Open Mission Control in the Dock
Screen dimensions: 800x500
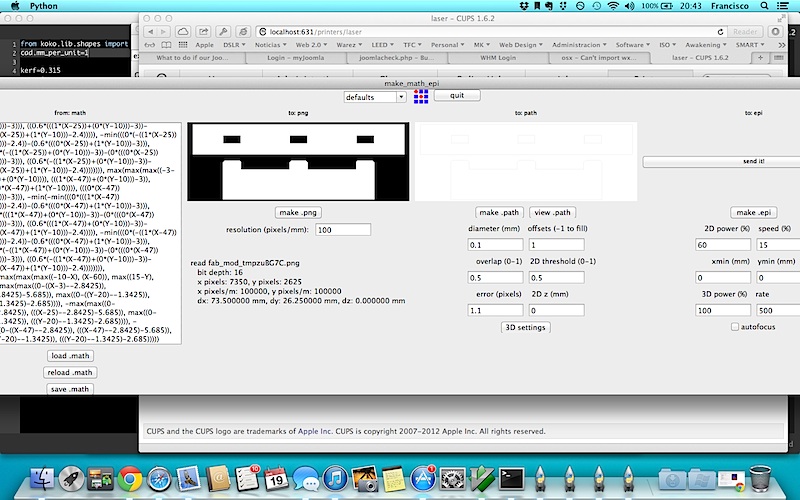tap(101, 479)
